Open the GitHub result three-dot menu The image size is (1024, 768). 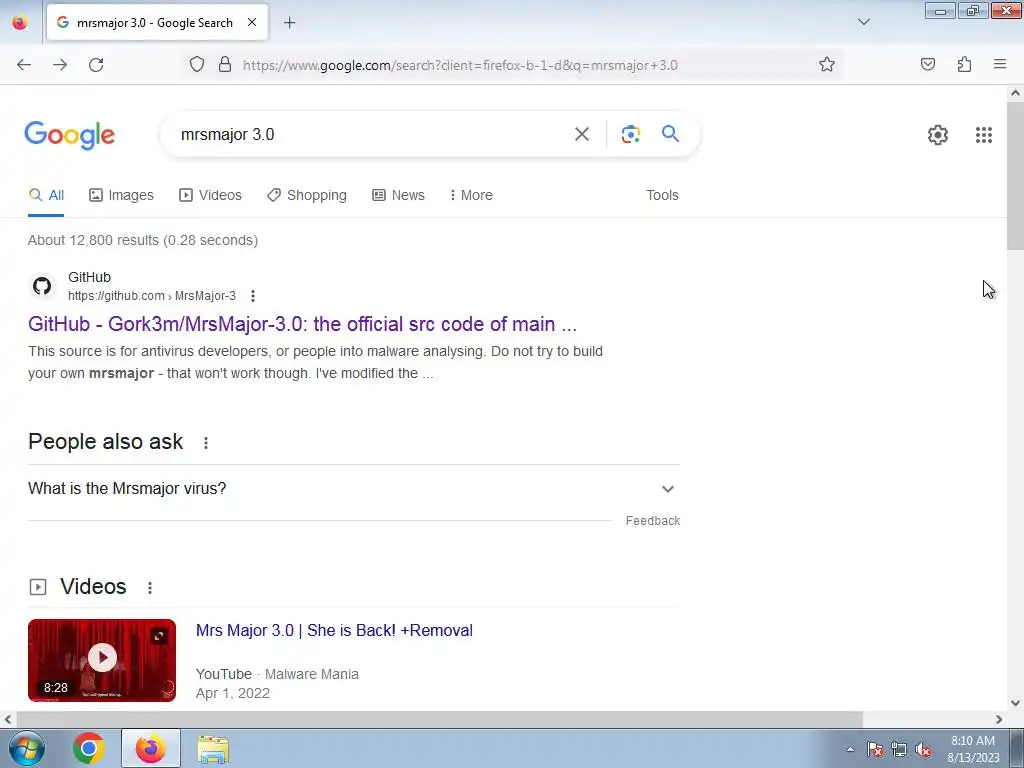(x=253, y=296)
